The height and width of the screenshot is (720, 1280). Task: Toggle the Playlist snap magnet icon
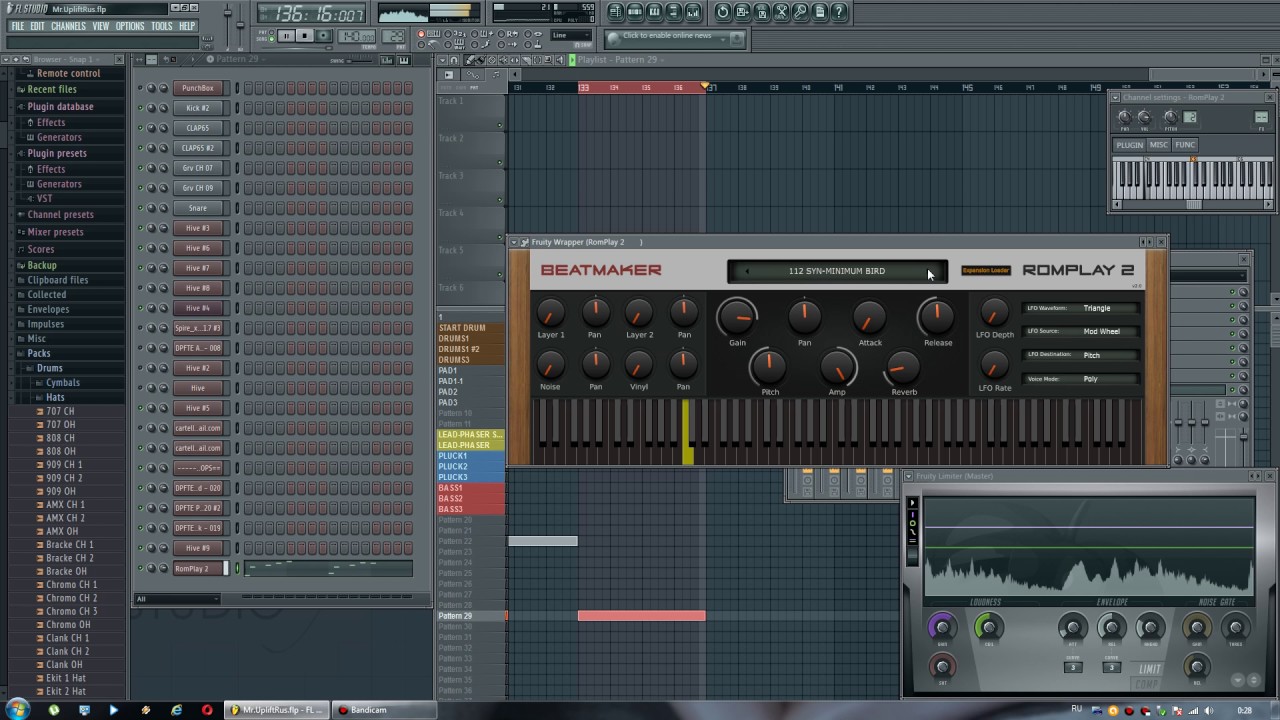(454, 60)
